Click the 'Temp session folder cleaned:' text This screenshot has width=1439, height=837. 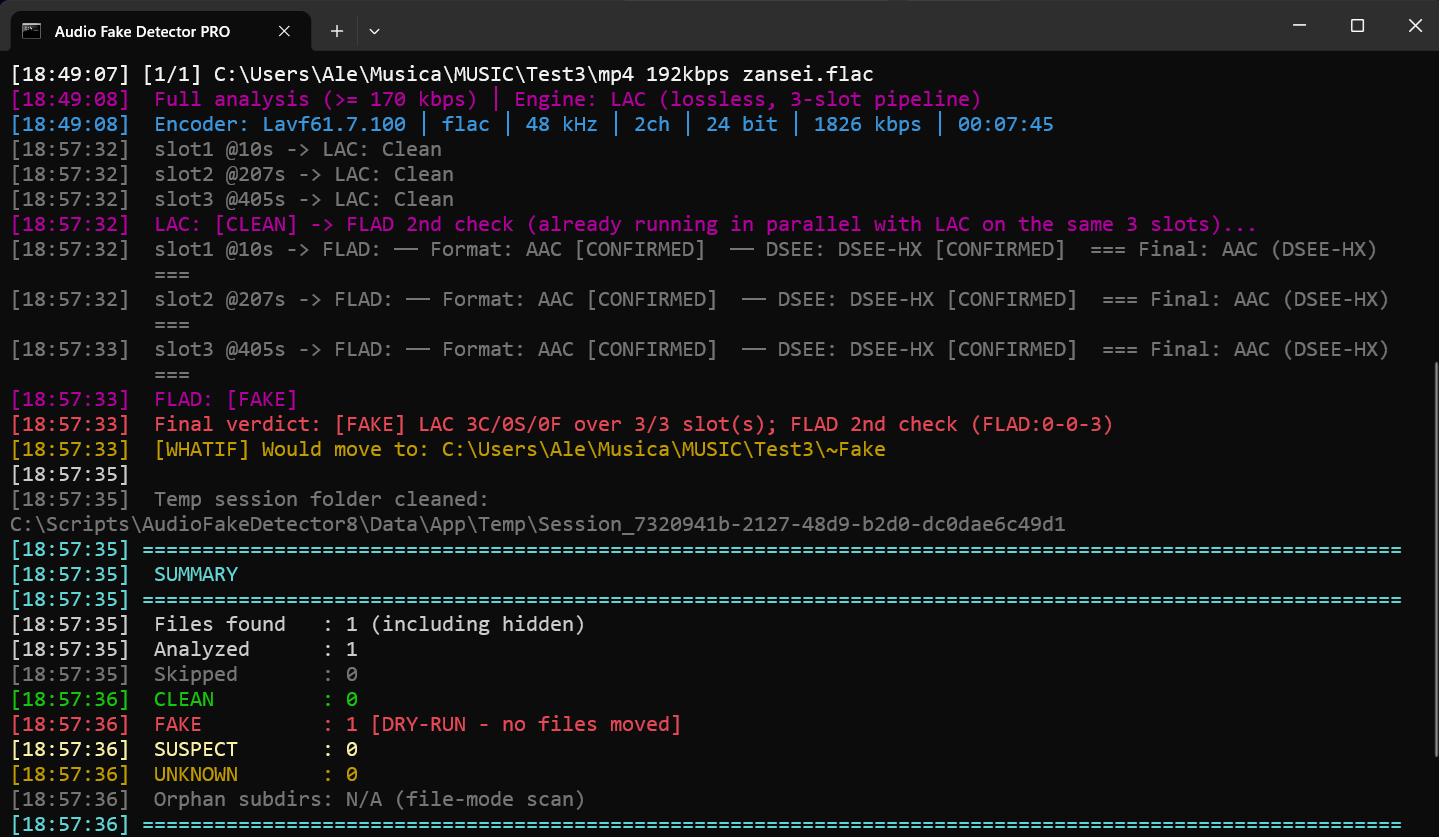[x=321, y=499]
